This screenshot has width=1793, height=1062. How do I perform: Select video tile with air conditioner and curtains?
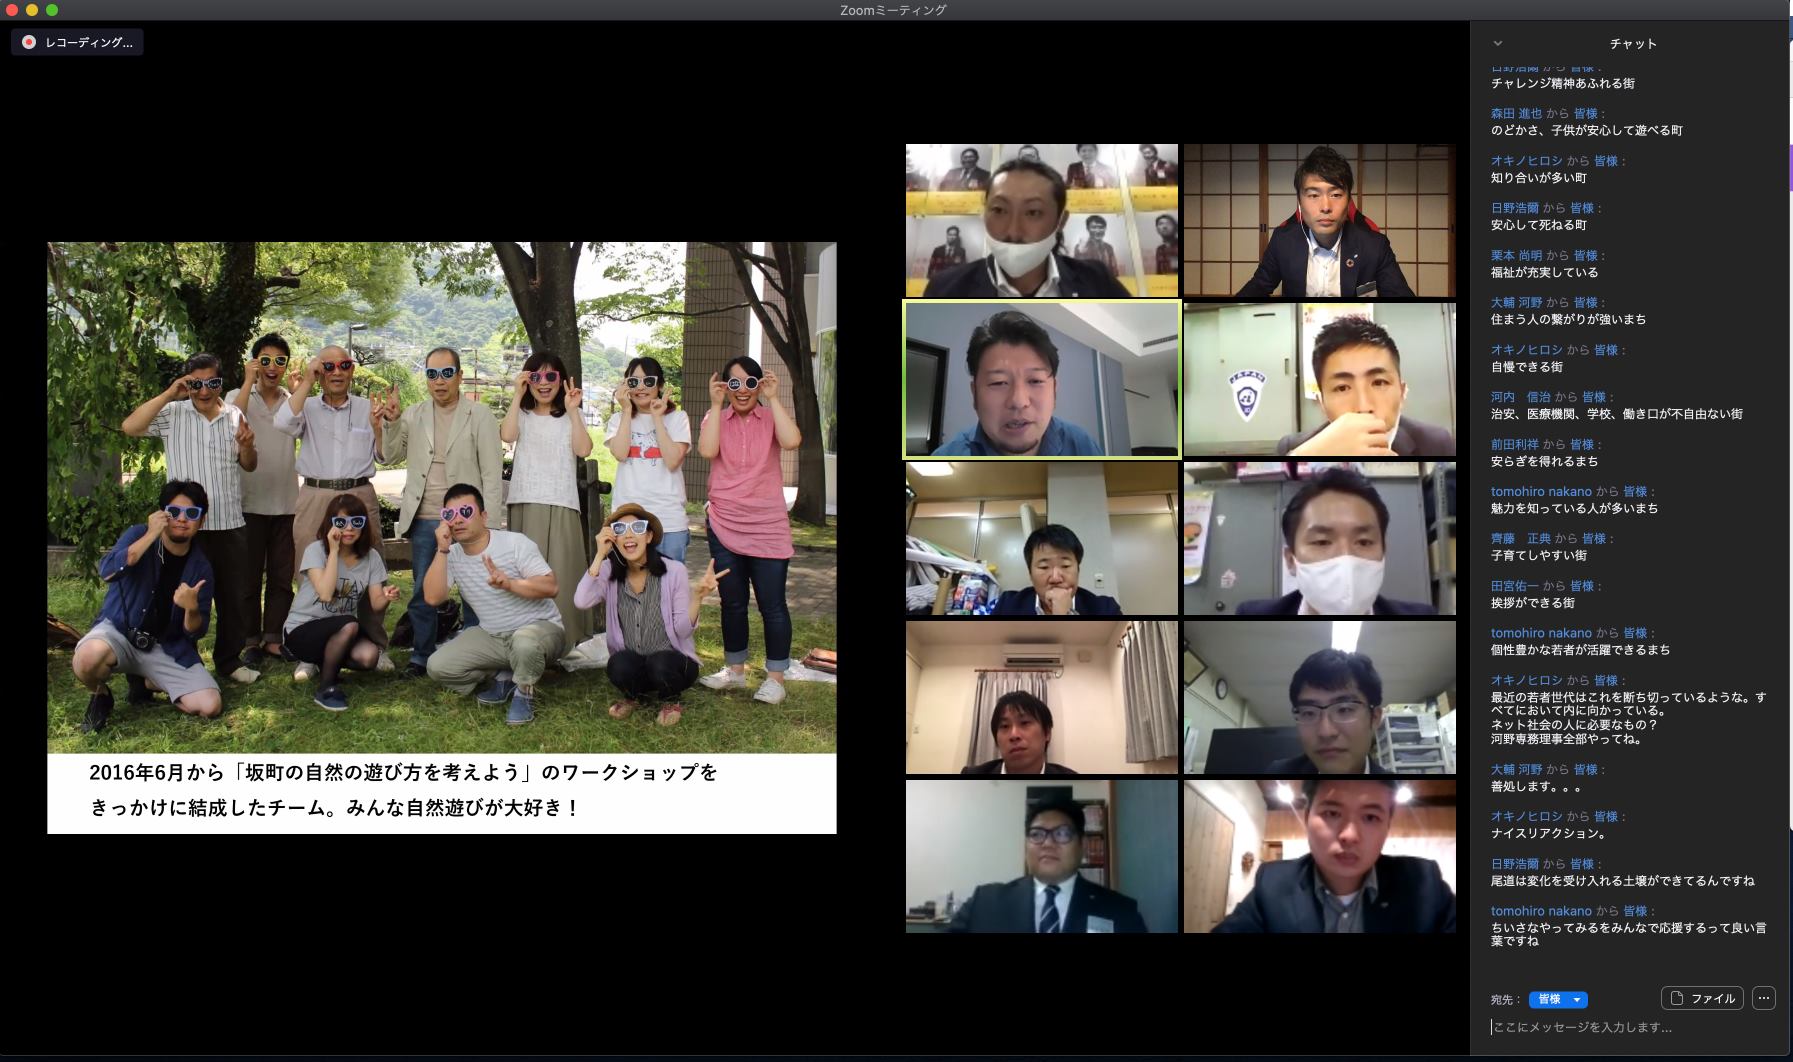1042,698
